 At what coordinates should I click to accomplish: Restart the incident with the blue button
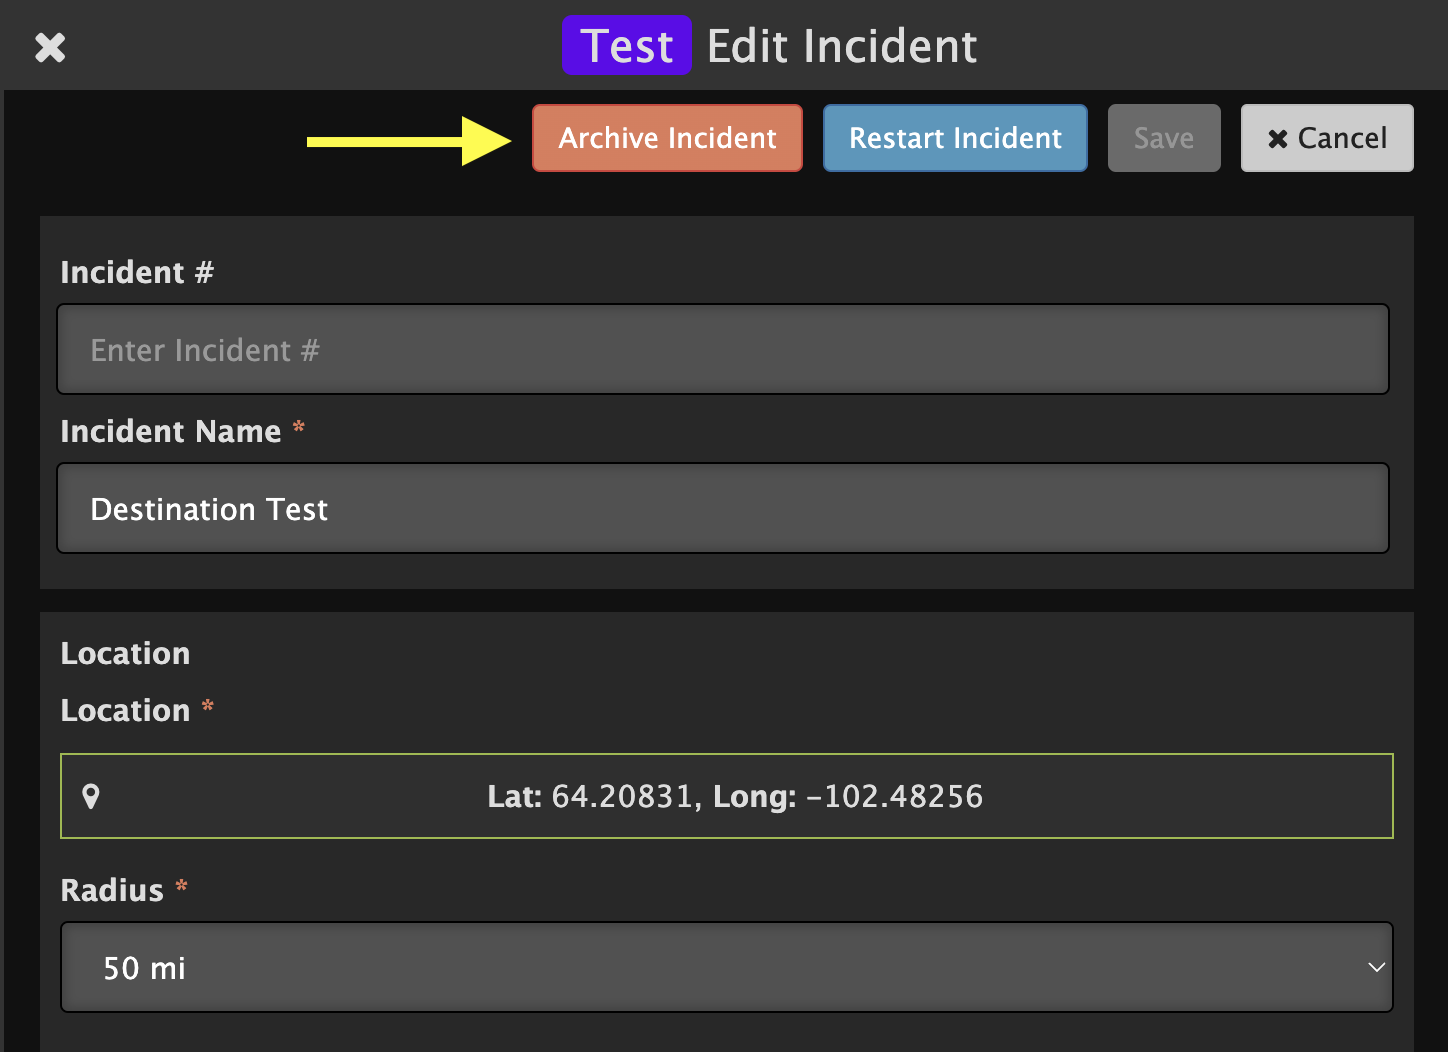pos(955,138)
